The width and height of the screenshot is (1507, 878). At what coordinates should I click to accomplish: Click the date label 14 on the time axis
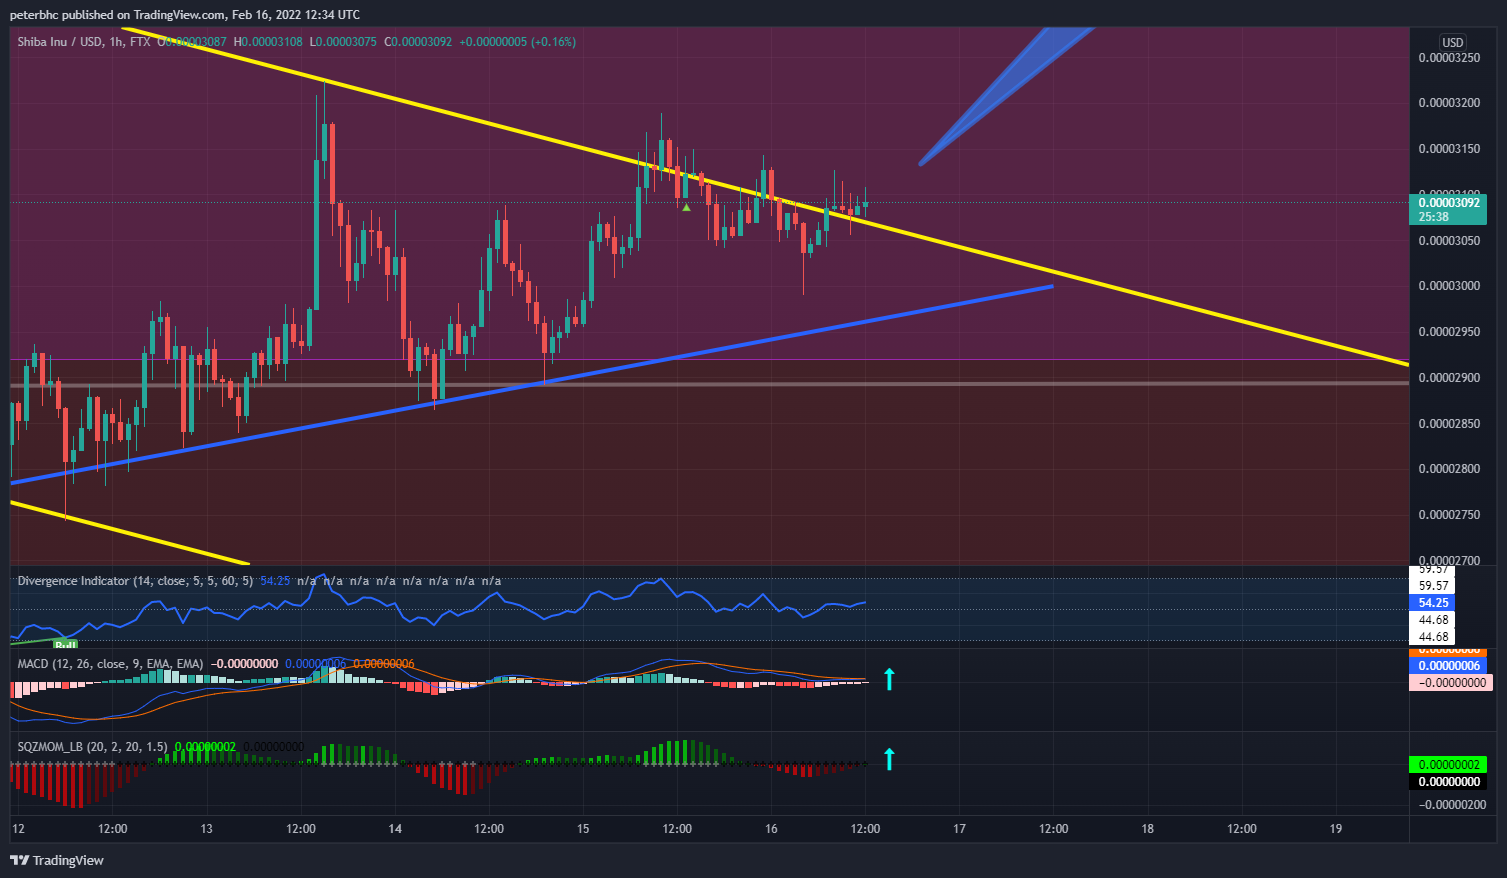click(395, 829)
